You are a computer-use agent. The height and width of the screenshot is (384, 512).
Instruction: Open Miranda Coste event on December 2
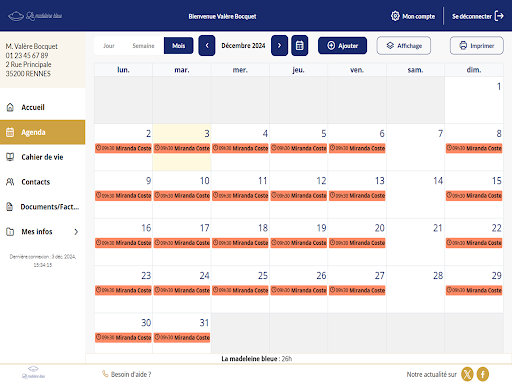123,148
